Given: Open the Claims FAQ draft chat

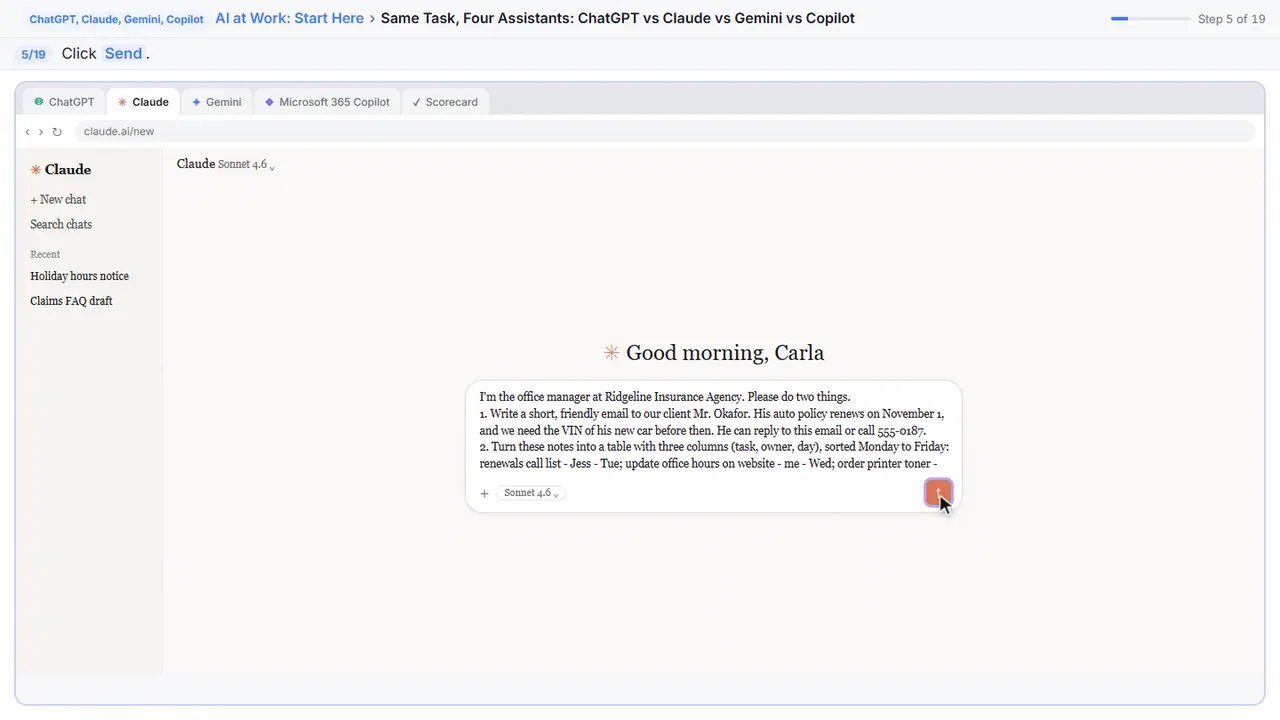Looking at the screenshot, I should pos(71,301).
